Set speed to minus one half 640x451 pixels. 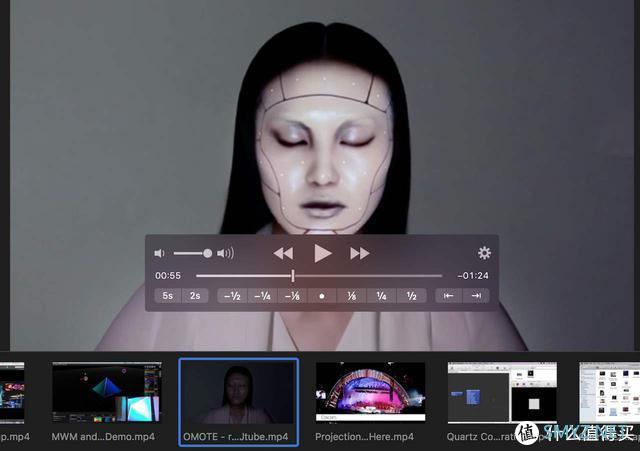coord(232,295)
